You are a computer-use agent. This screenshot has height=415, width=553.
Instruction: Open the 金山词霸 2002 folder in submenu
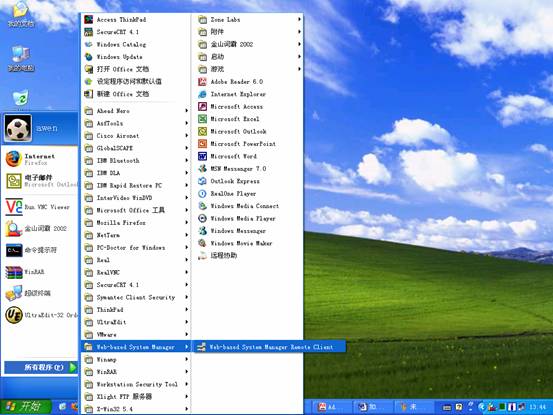[249, 44]
